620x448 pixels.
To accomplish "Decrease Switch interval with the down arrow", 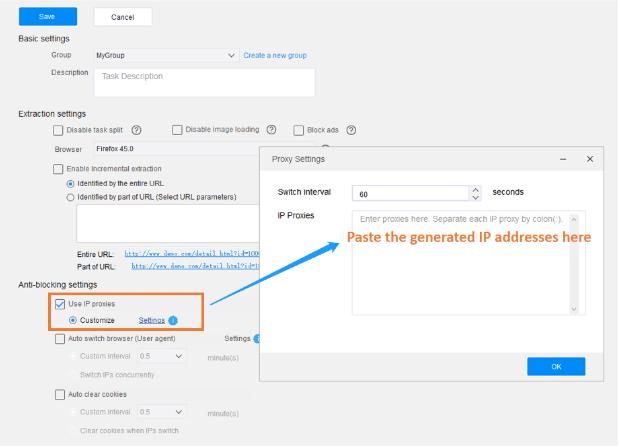I will point(476,197).
